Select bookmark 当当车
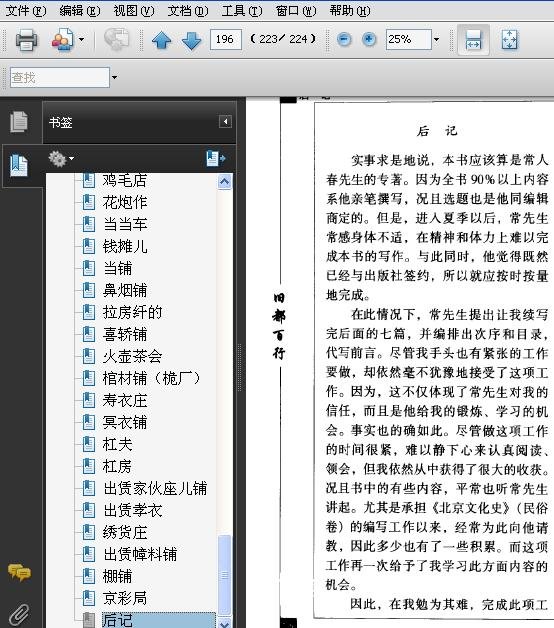This screenshot has height=628, width=554. tap(125, 224)
